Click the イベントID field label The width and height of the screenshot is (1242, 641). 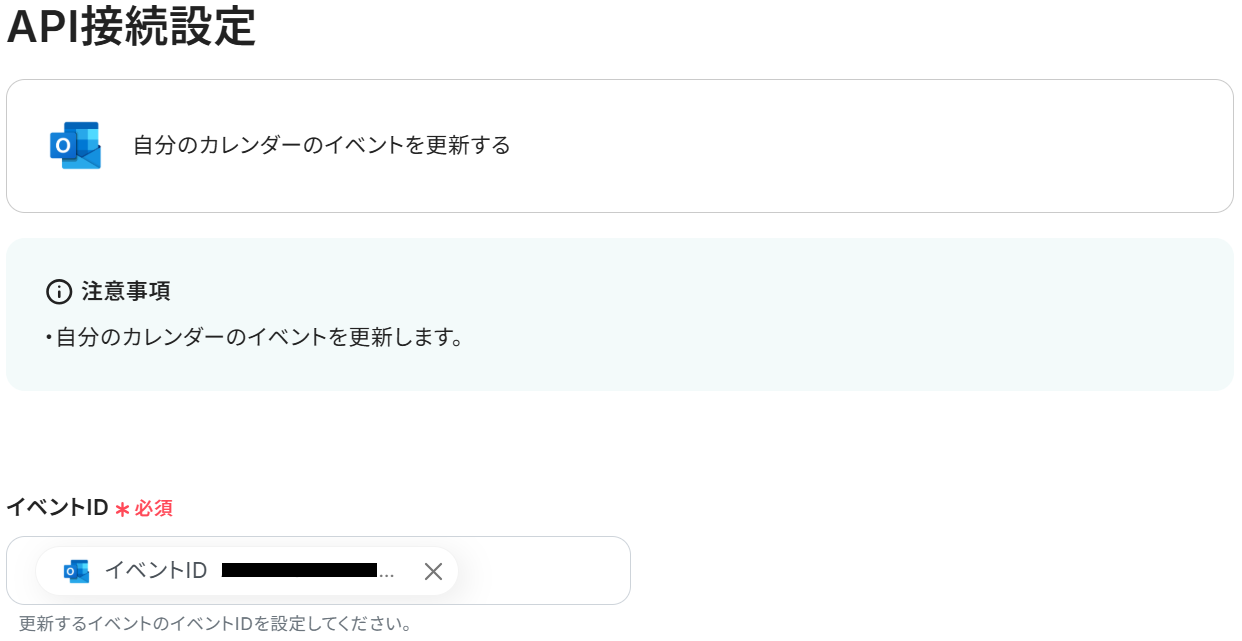point(57,508)
